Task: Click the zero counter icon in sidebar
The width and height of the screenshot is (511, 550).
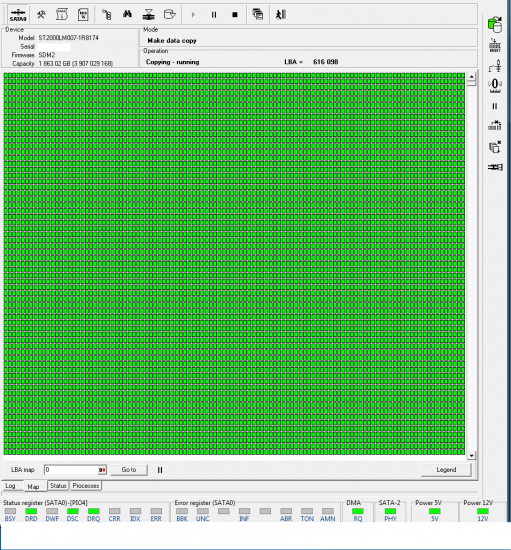Action: pos(495,85)
